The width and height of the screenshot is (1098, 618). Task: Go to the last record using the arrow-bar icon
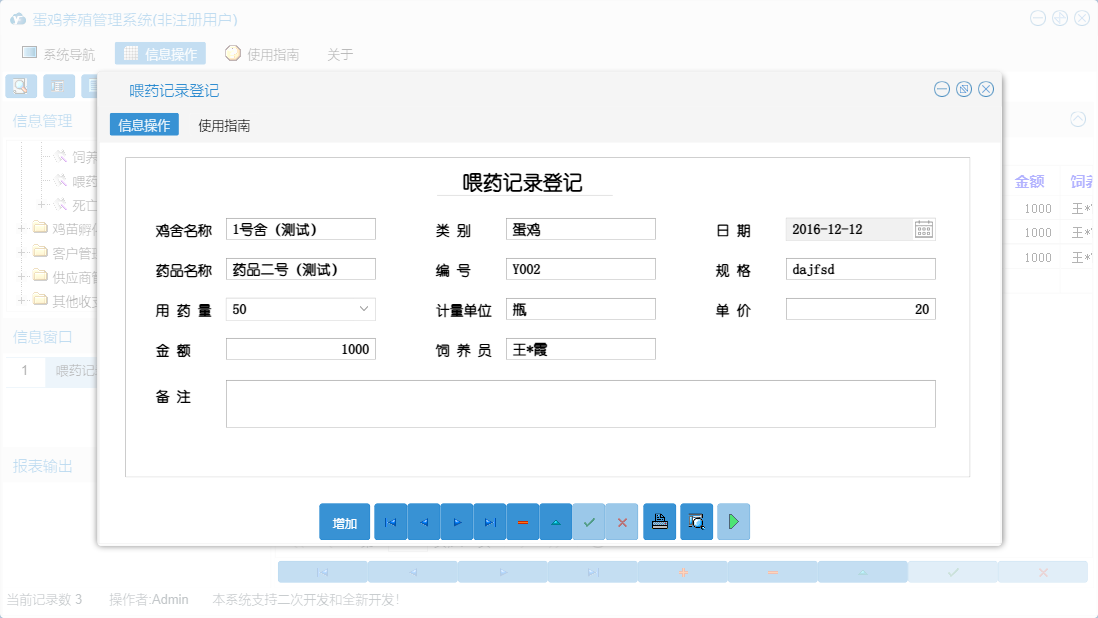[489, 521]
